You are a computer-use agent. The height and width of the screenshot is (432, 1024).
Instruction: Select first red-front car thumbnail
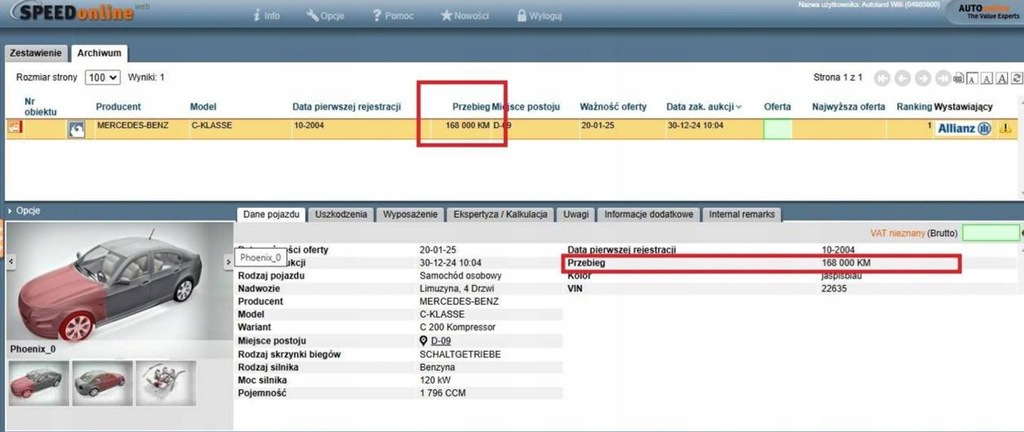pyautogui.click(x=39, y=383)
